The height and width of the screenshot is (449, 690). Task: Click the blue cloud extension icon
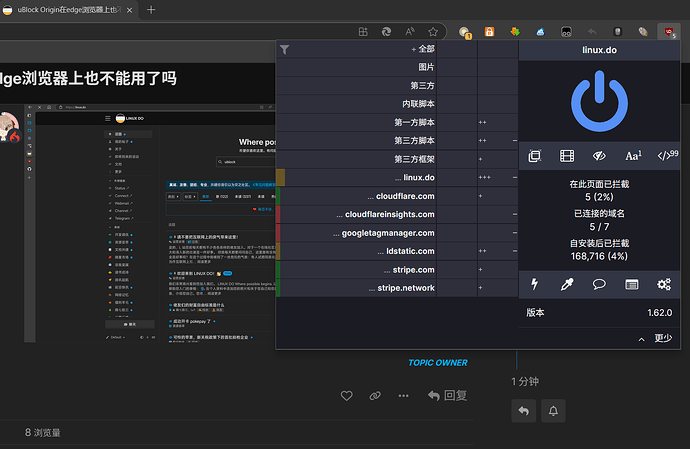click(540, 32)
